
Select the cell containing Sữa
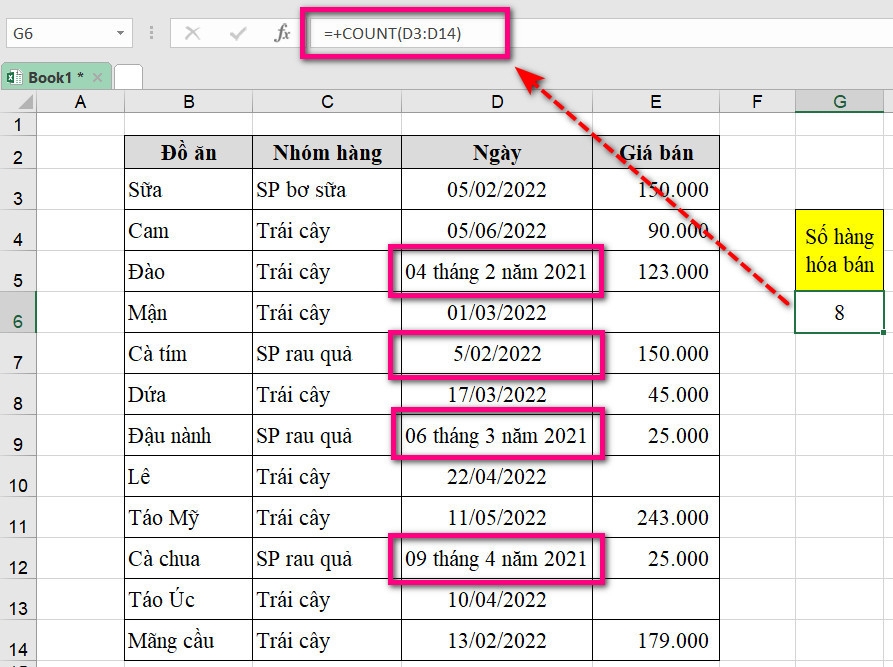point(186,190)
